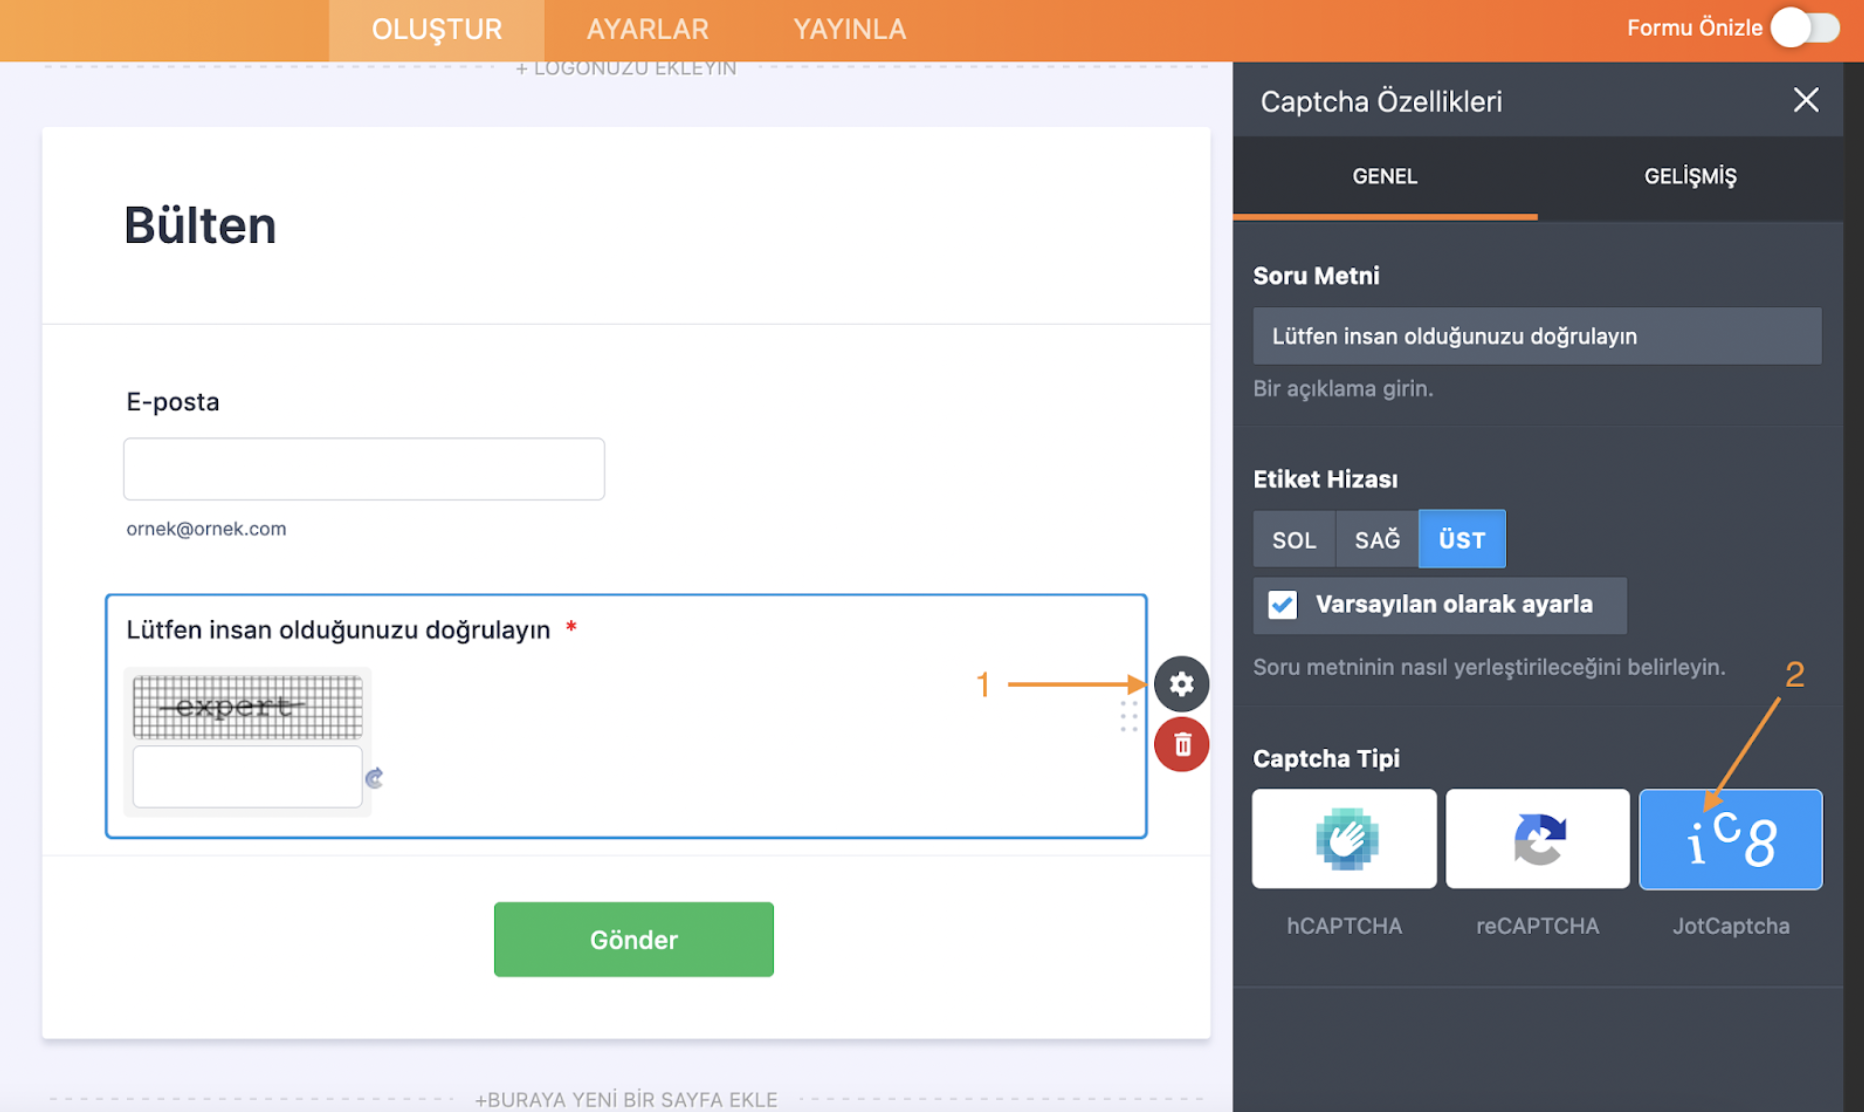Click the drag handle beside the captcha field
The width and height of the screenshot is (1864, 1112).
pyautogui.click(x=1129, y=716)
